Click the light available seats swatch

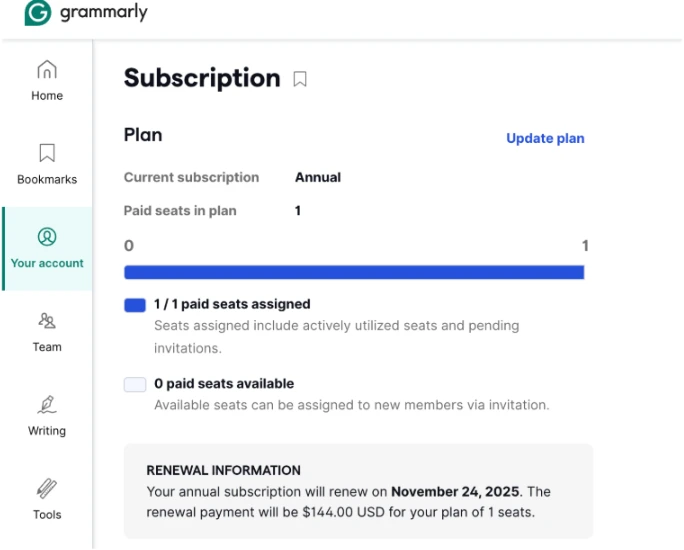135,385
